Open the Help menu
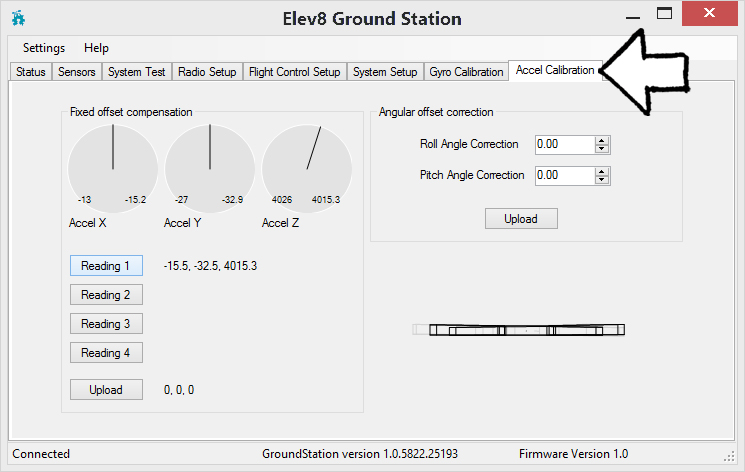This screenshot has width=745, height=472. [97, 48]
